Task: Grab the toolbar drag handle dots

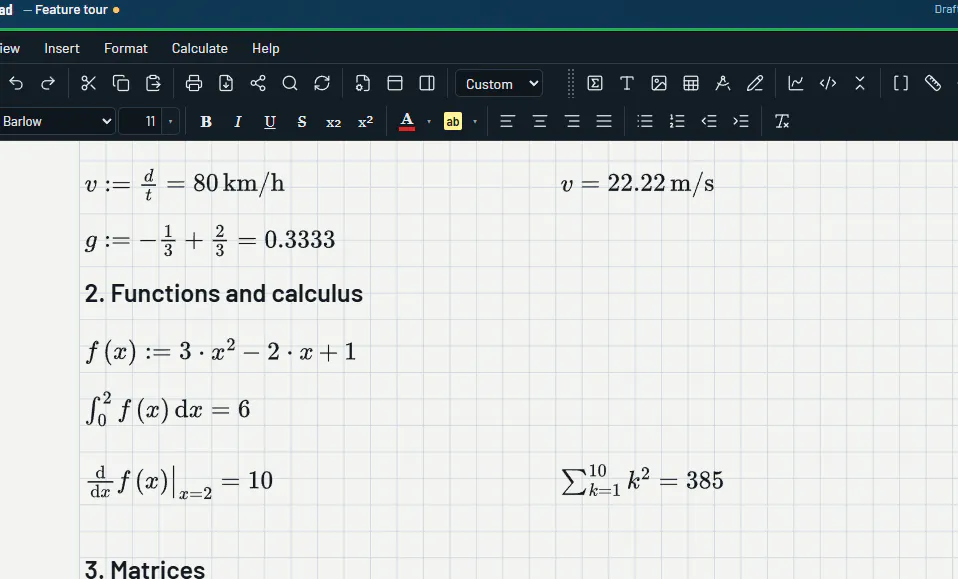Action: [x=571, y=84]
